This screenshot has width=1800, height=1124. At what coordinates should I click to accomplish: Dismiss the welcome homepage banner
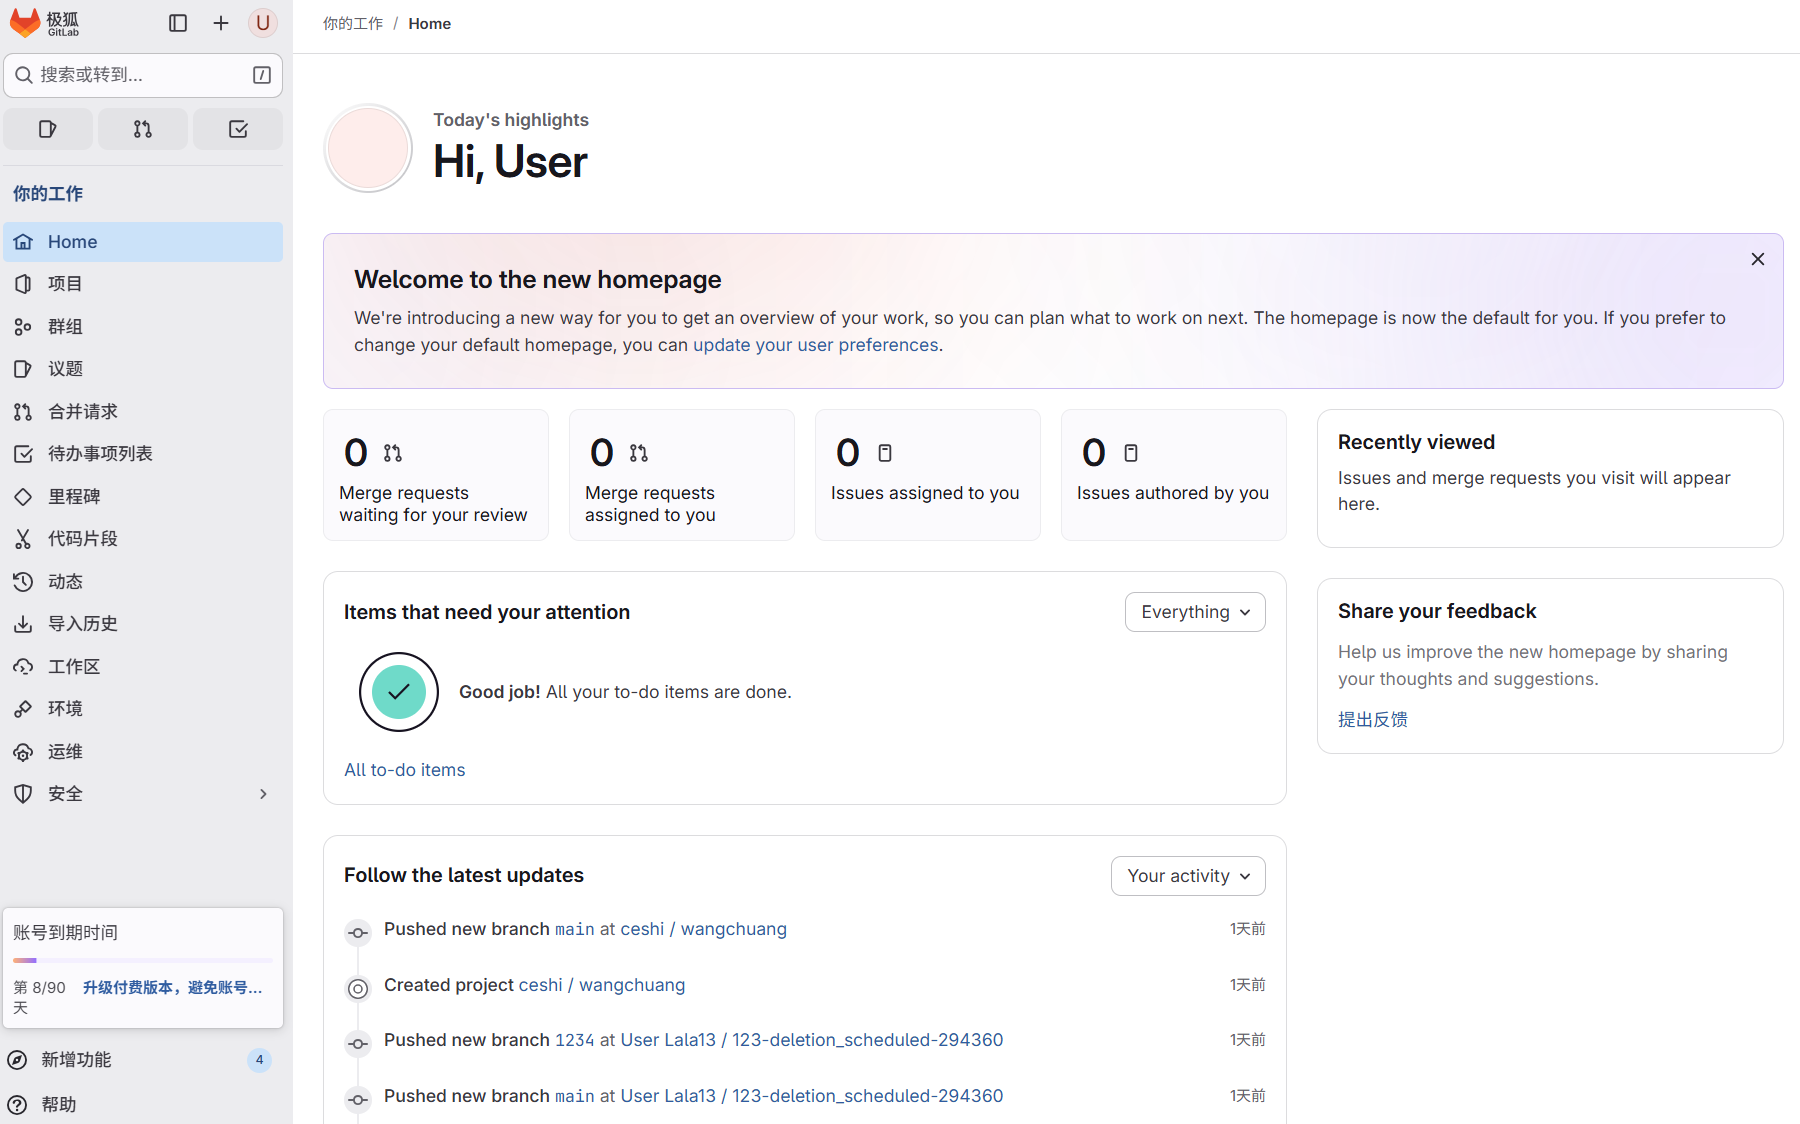coord(1758,259)
